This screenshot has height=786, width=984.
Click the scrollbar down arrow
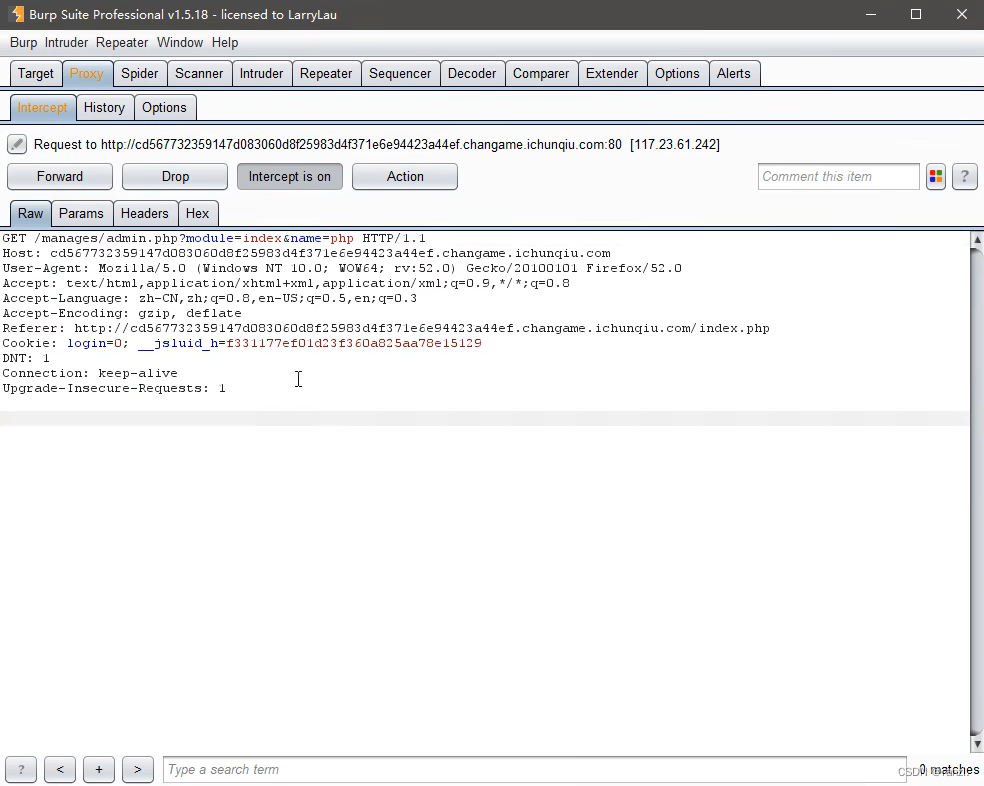point(977,745)
